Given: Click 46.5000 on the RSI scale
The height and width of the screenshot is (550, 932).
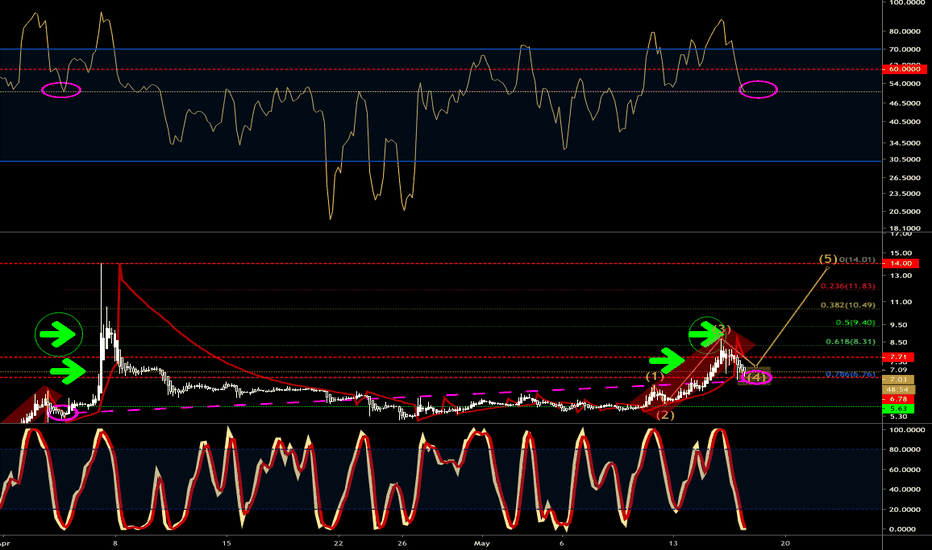Looking at the screenshot, I should [x=905, y=103].
